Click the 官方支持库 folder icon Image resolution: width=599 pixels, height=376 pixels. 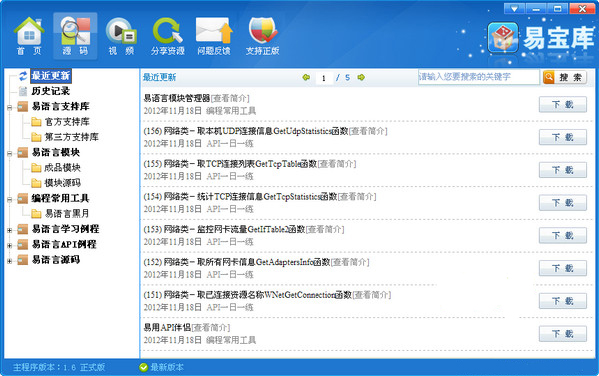point(36,122)
